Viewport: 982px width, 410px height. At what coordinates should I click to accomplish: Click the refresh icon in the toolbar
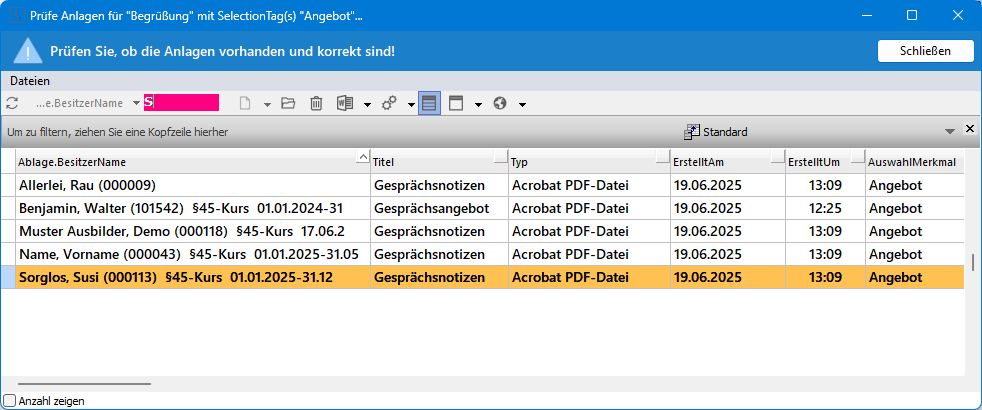(x=12, y=103)
